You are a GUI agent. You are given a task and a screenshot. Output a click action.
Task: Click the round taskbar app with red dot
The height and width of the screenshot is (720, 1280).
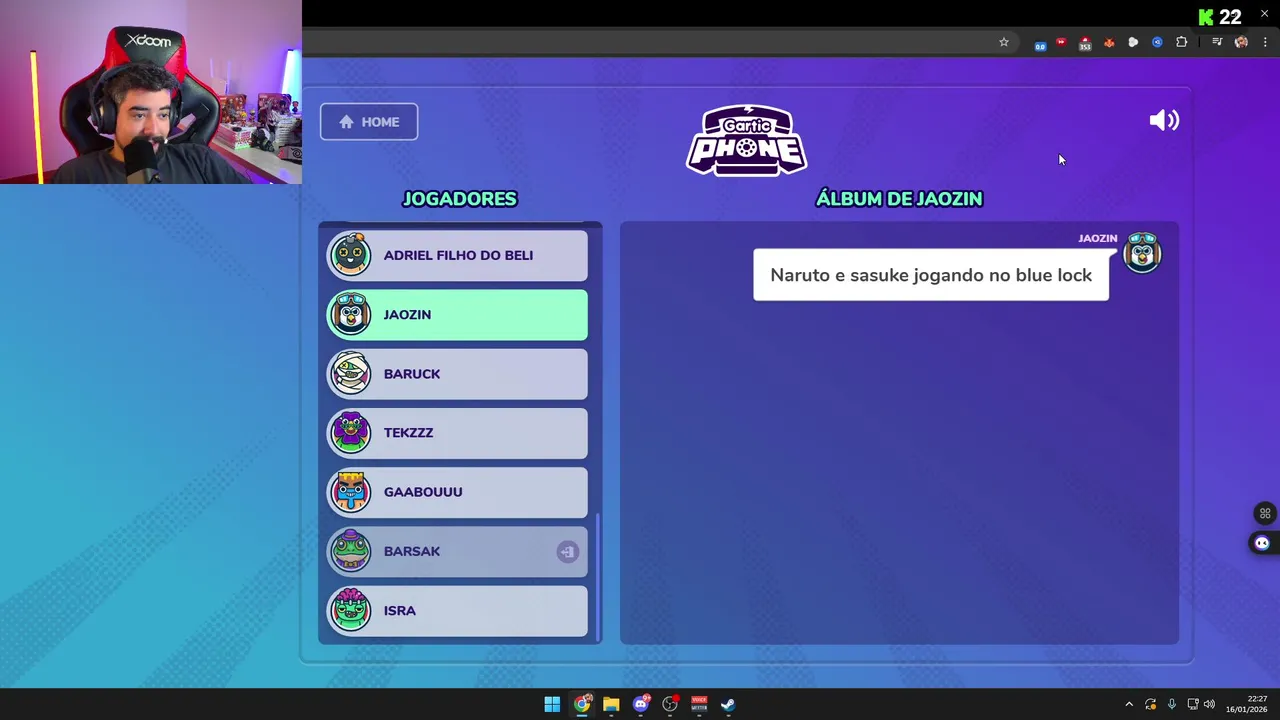click(x=670, y=704)
